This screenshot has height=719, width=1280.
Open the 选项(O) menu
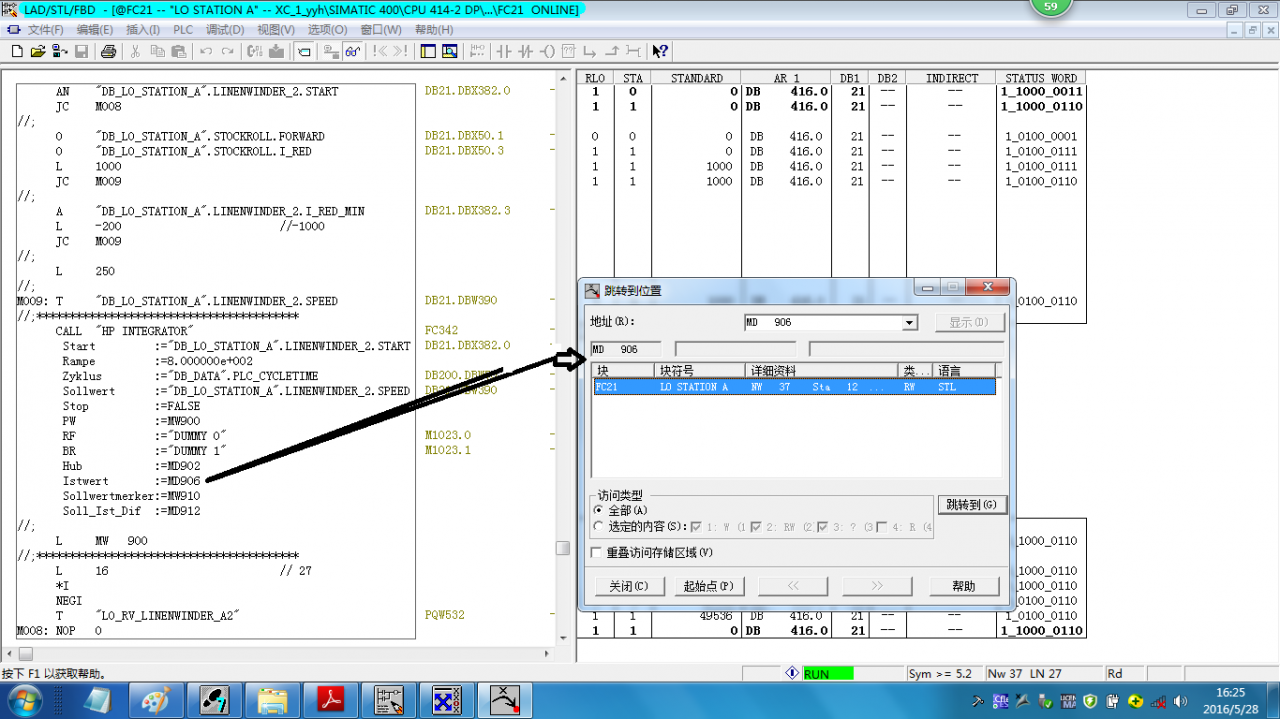point(327,30)
